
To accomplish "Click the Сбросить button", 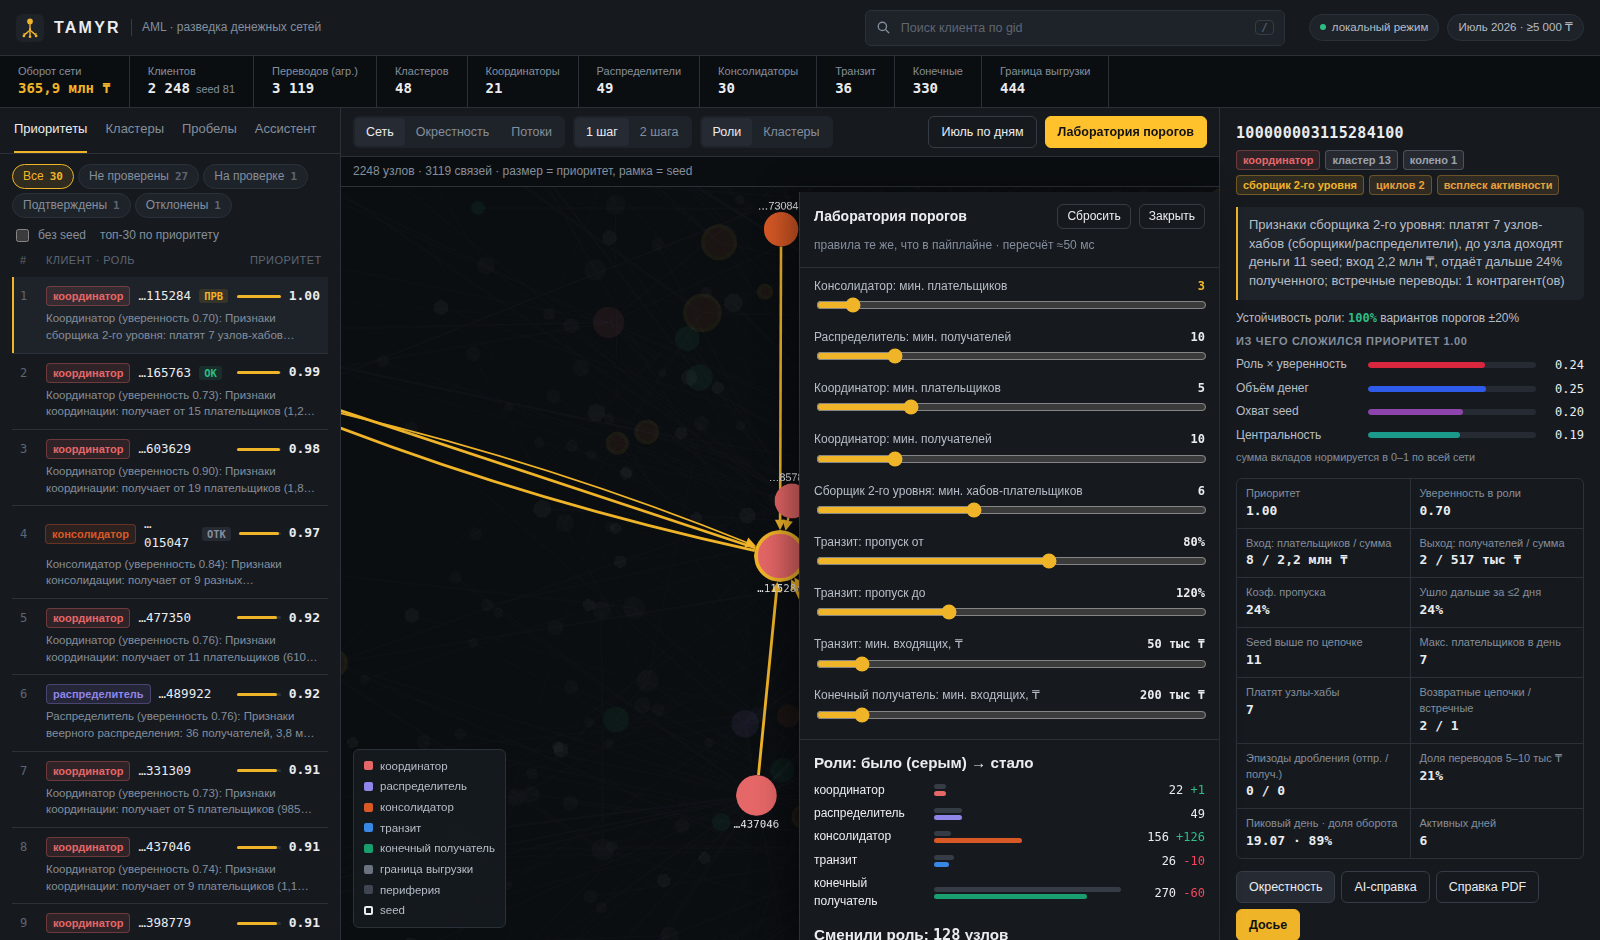I will pos(1094,216).
